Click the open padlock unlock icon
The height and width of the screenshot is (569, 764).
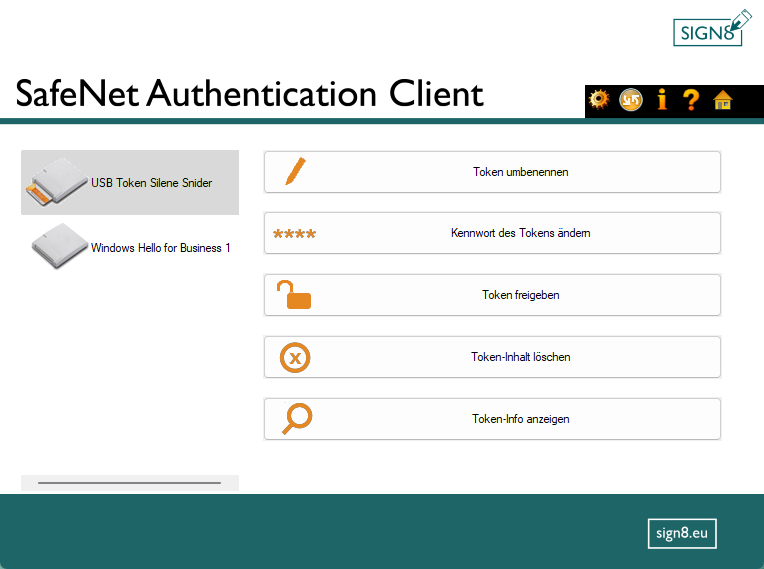tap(294, 295)
